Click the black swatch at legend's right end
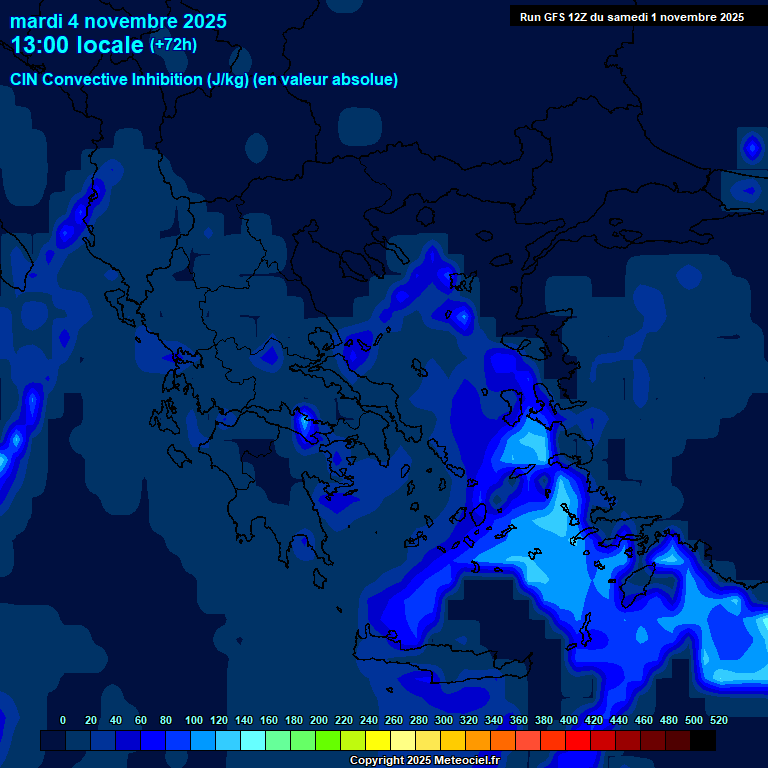The height and width of the screenshot is (768, 768). (x=703, y=741)
